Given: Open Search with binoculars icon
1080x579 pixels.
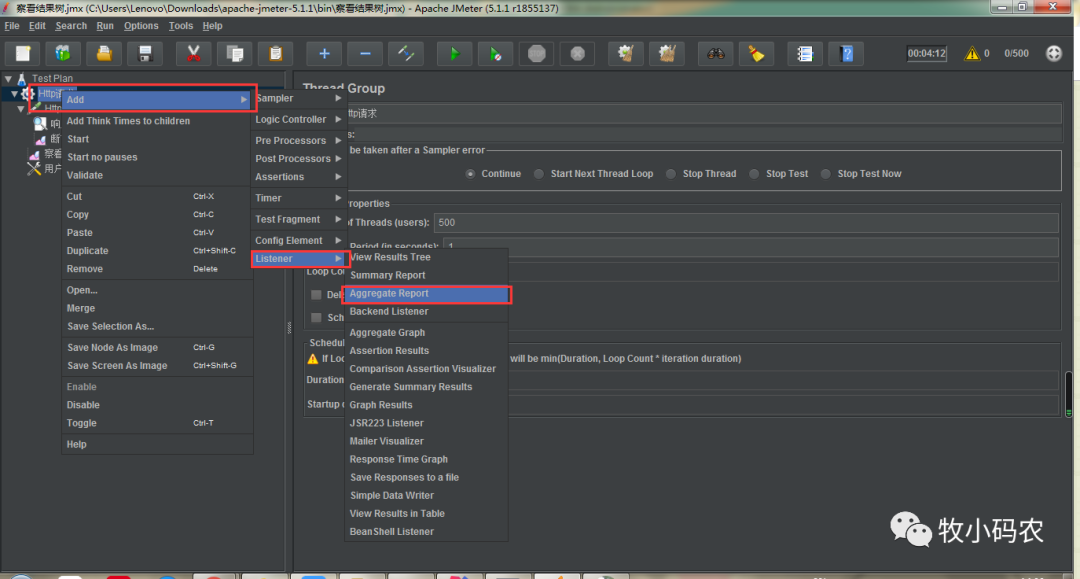Looking at the screenshot, I should point(716,54).
